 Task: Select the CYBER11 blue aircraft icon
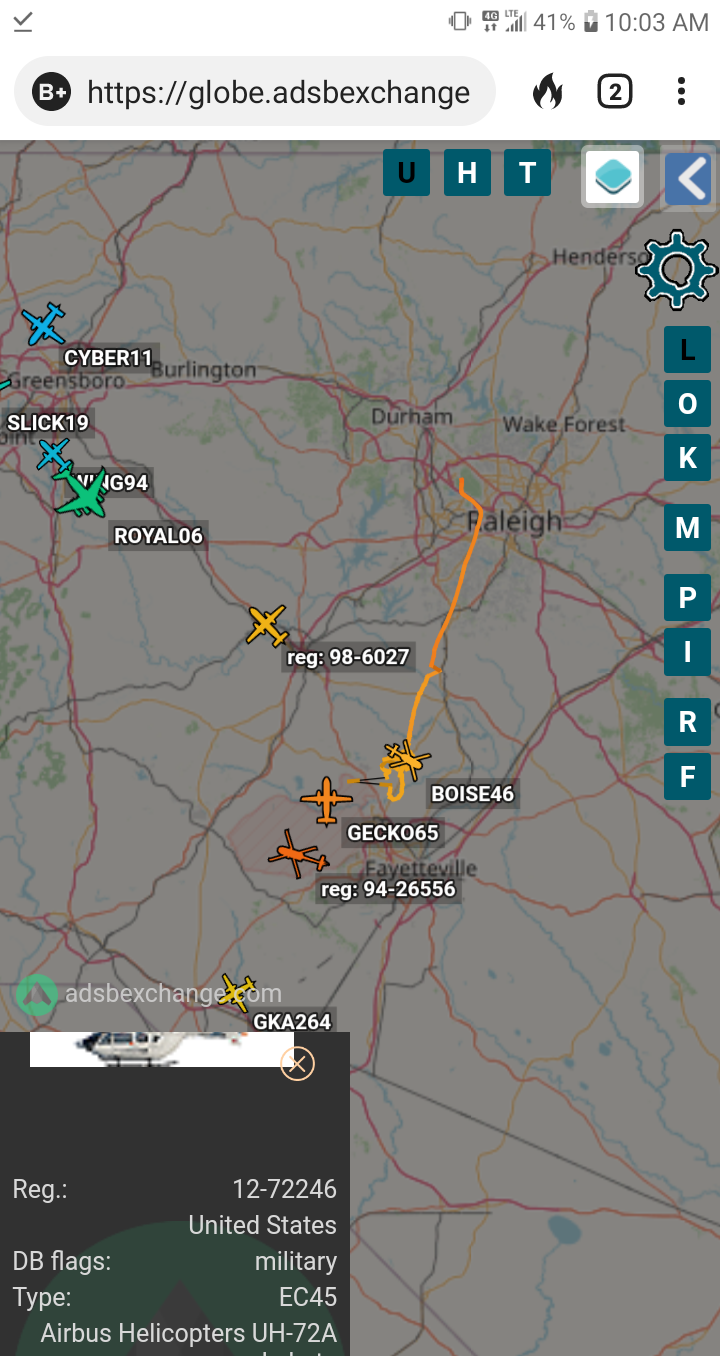pos(44,323)
